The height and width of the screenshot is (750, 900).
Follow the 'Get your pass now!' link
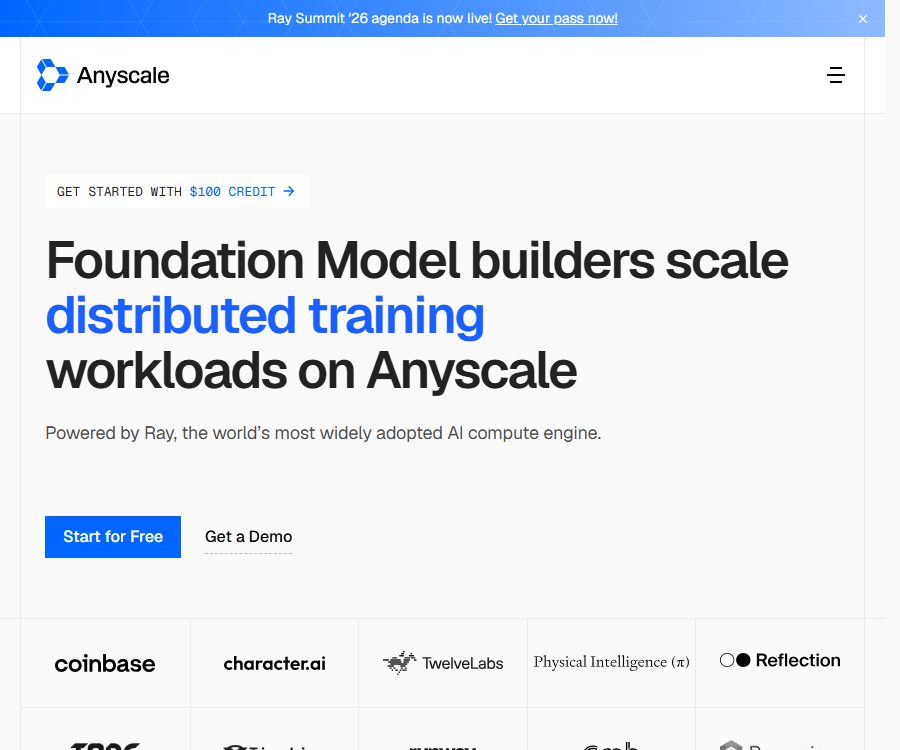(556, 18)
